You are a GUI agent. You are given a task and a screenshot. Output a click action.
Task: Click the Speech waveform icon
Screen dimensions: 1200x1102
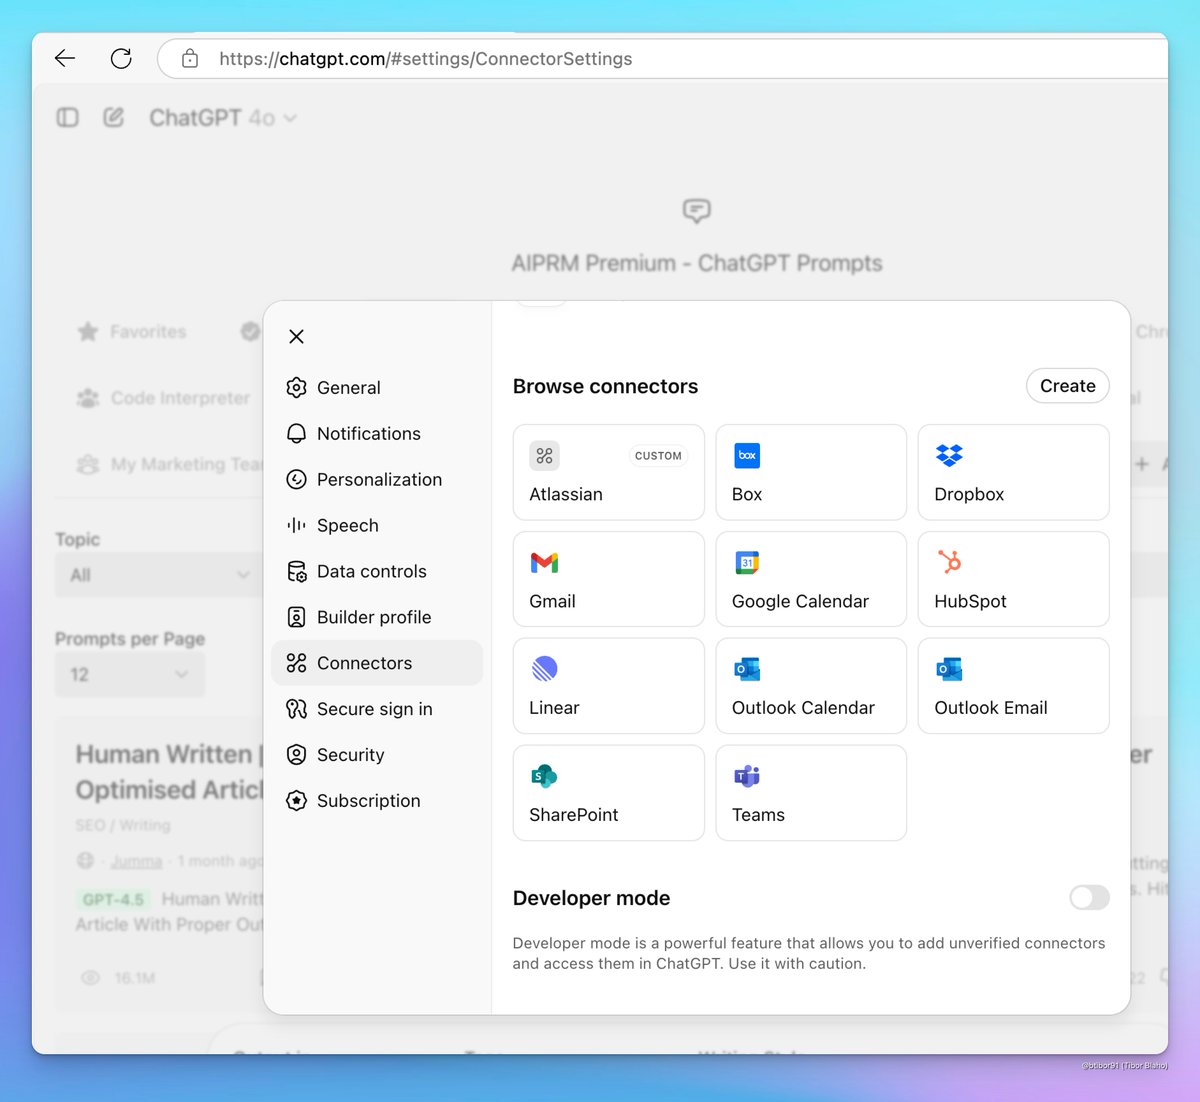(296, 526)
